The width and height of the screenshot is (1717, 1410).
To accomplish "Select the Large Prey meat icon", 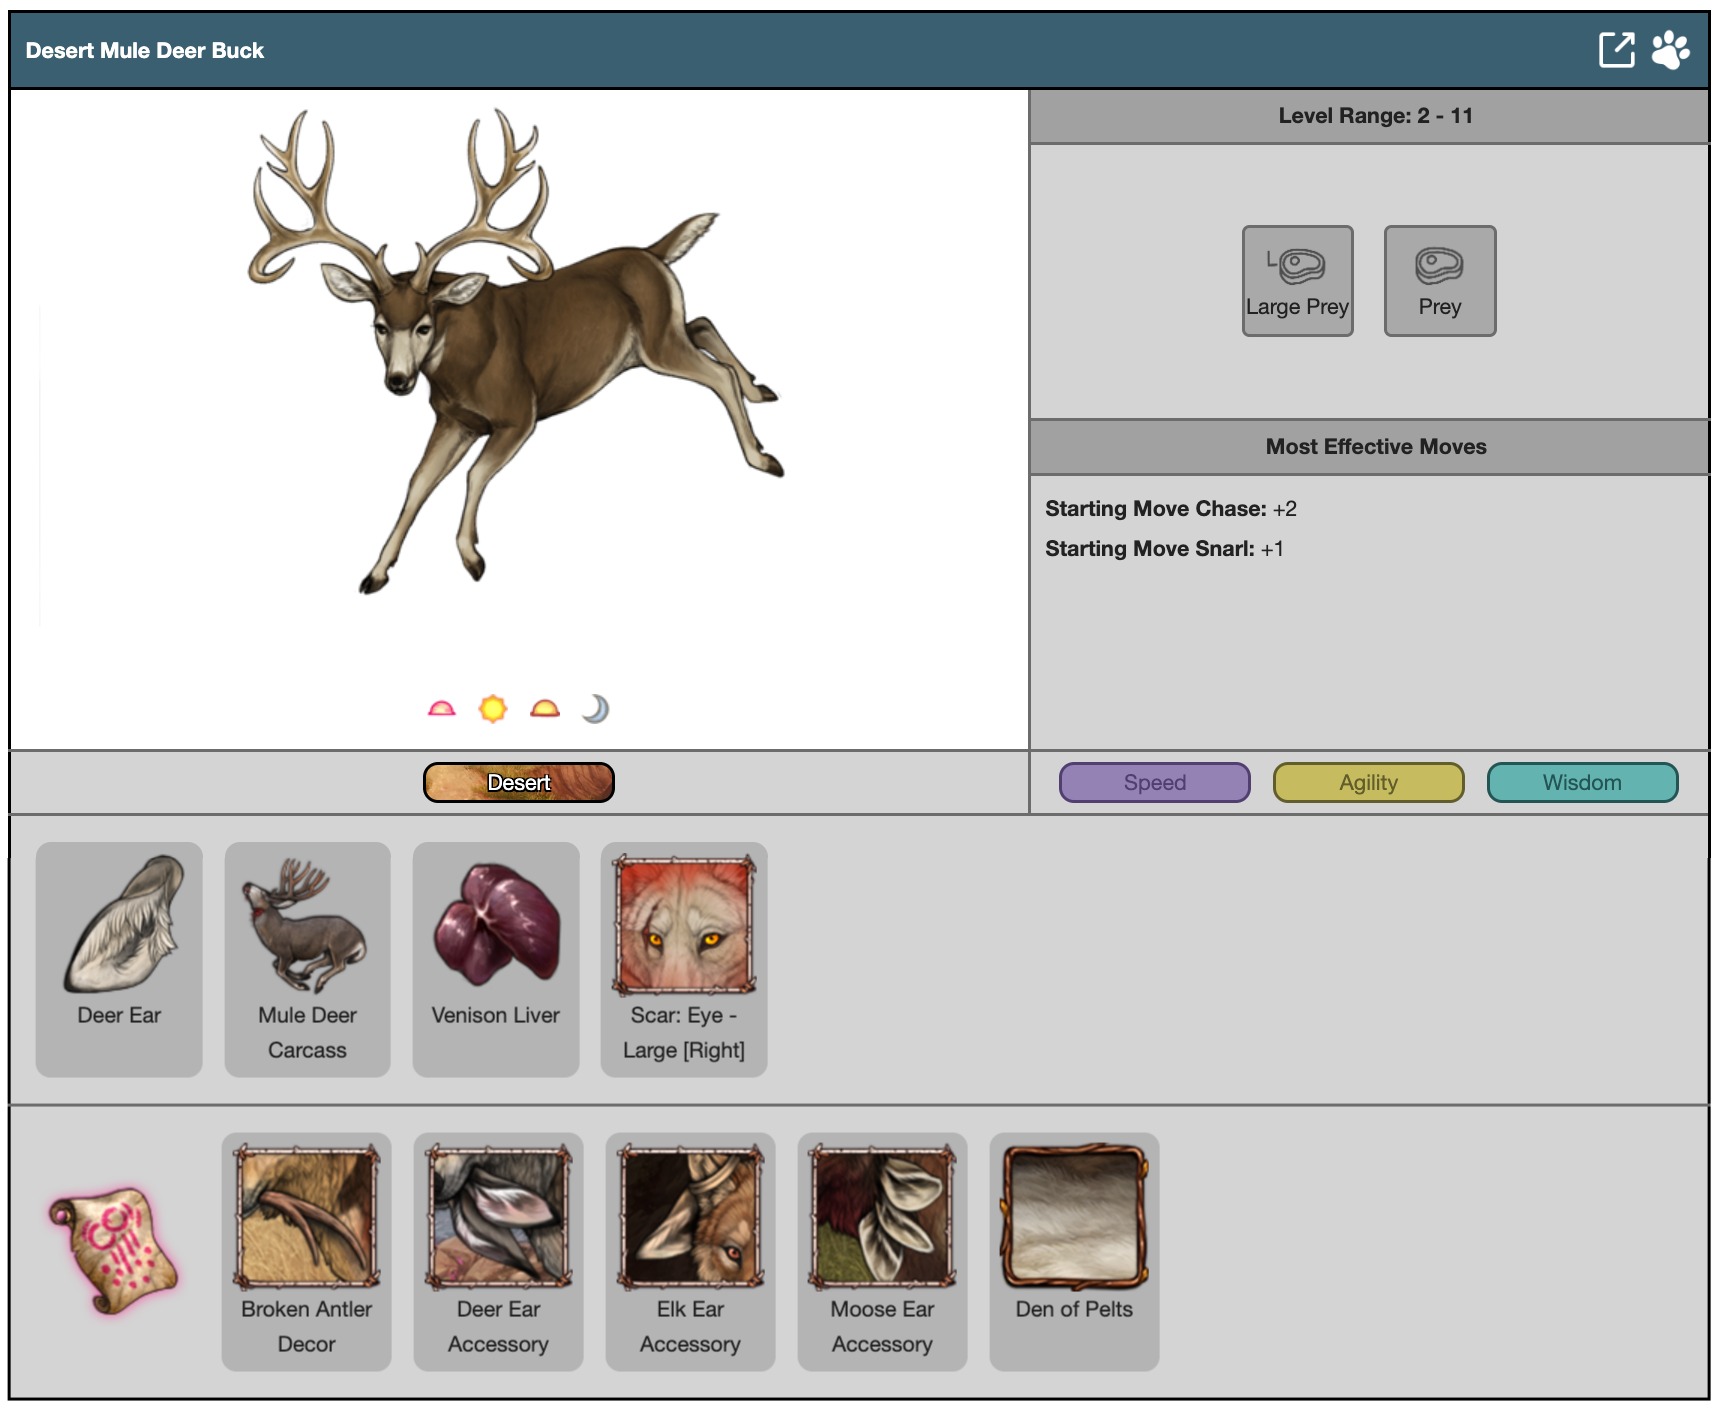I will [1297, 281].
